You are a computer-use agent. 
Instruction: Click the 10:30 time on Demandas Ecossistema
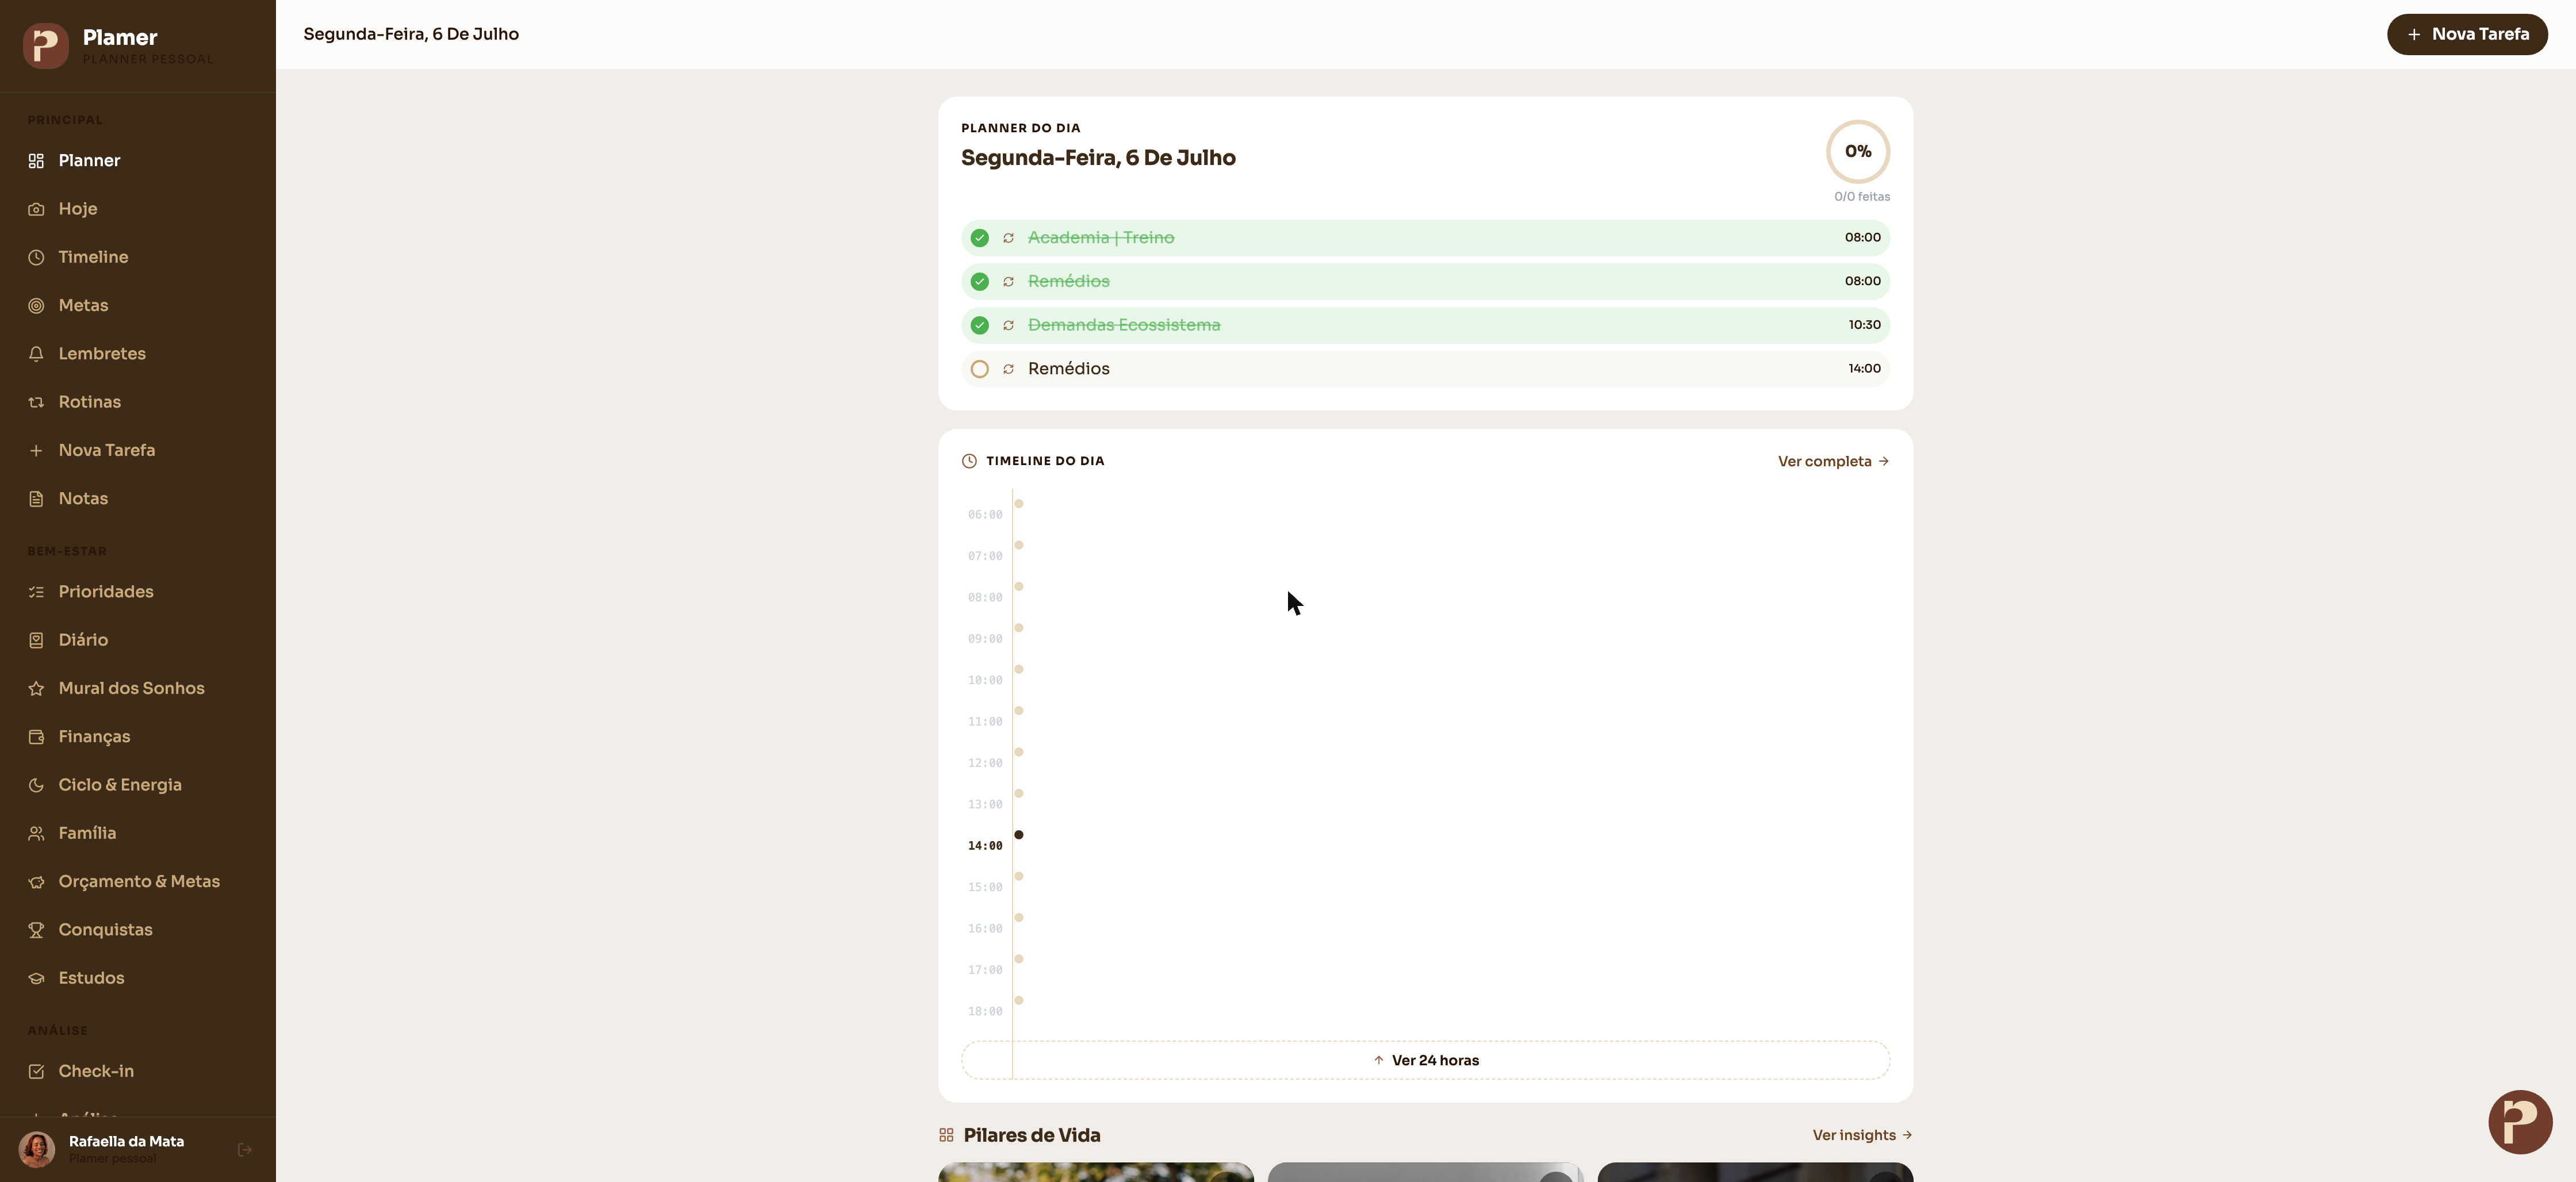point(1864,325)
